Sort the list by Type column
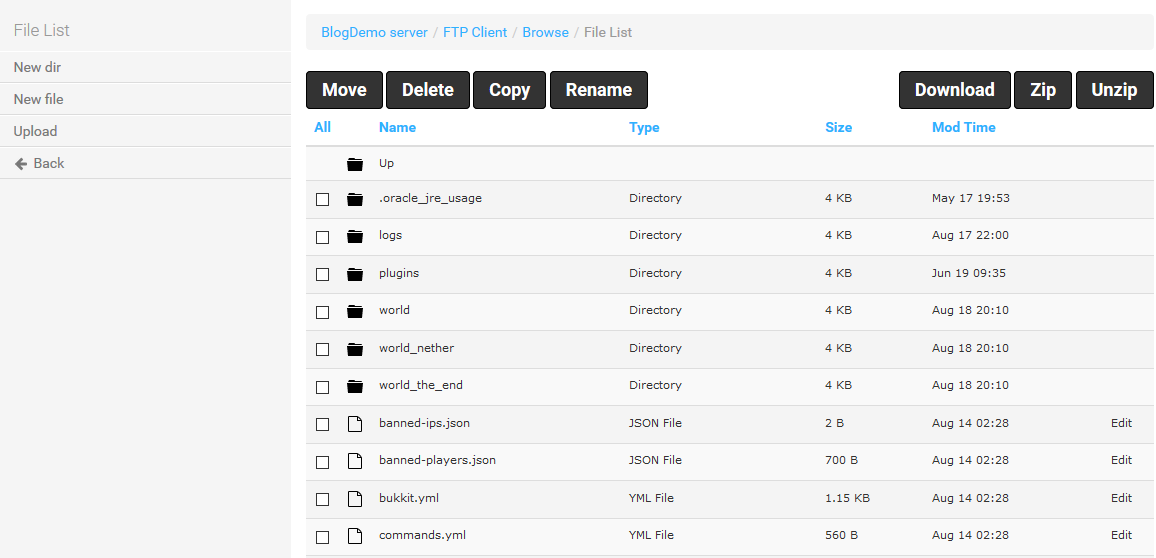The width and height of the screenshot is (1156, 558). tap(644, 128)
